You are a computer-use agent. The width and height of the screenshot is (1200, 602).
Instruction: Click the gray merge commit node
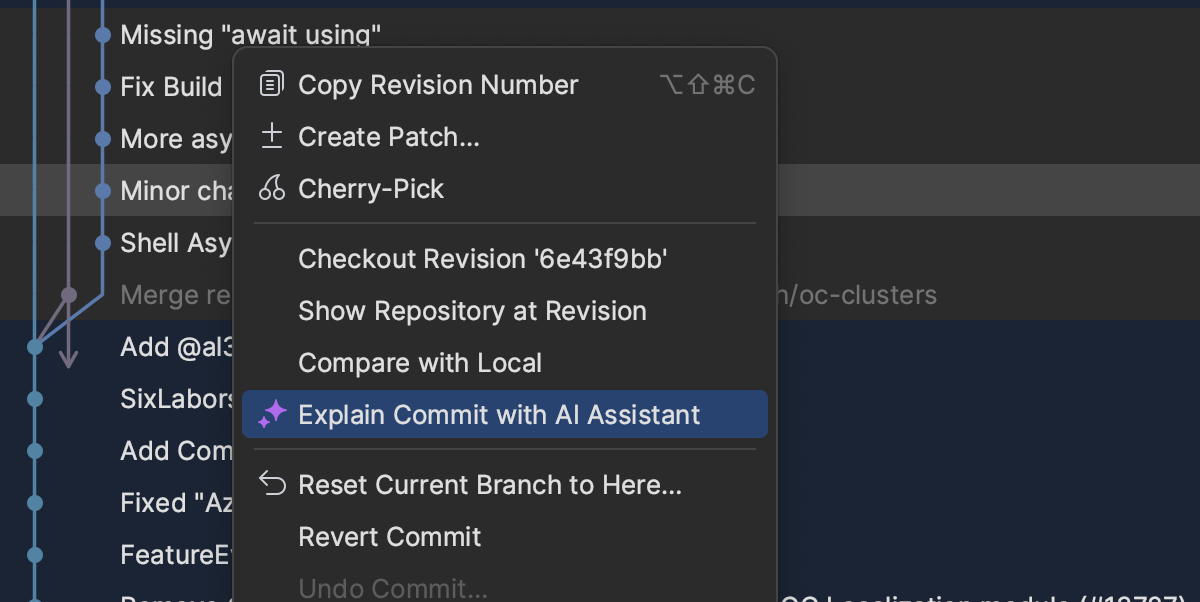click(68, 295)
